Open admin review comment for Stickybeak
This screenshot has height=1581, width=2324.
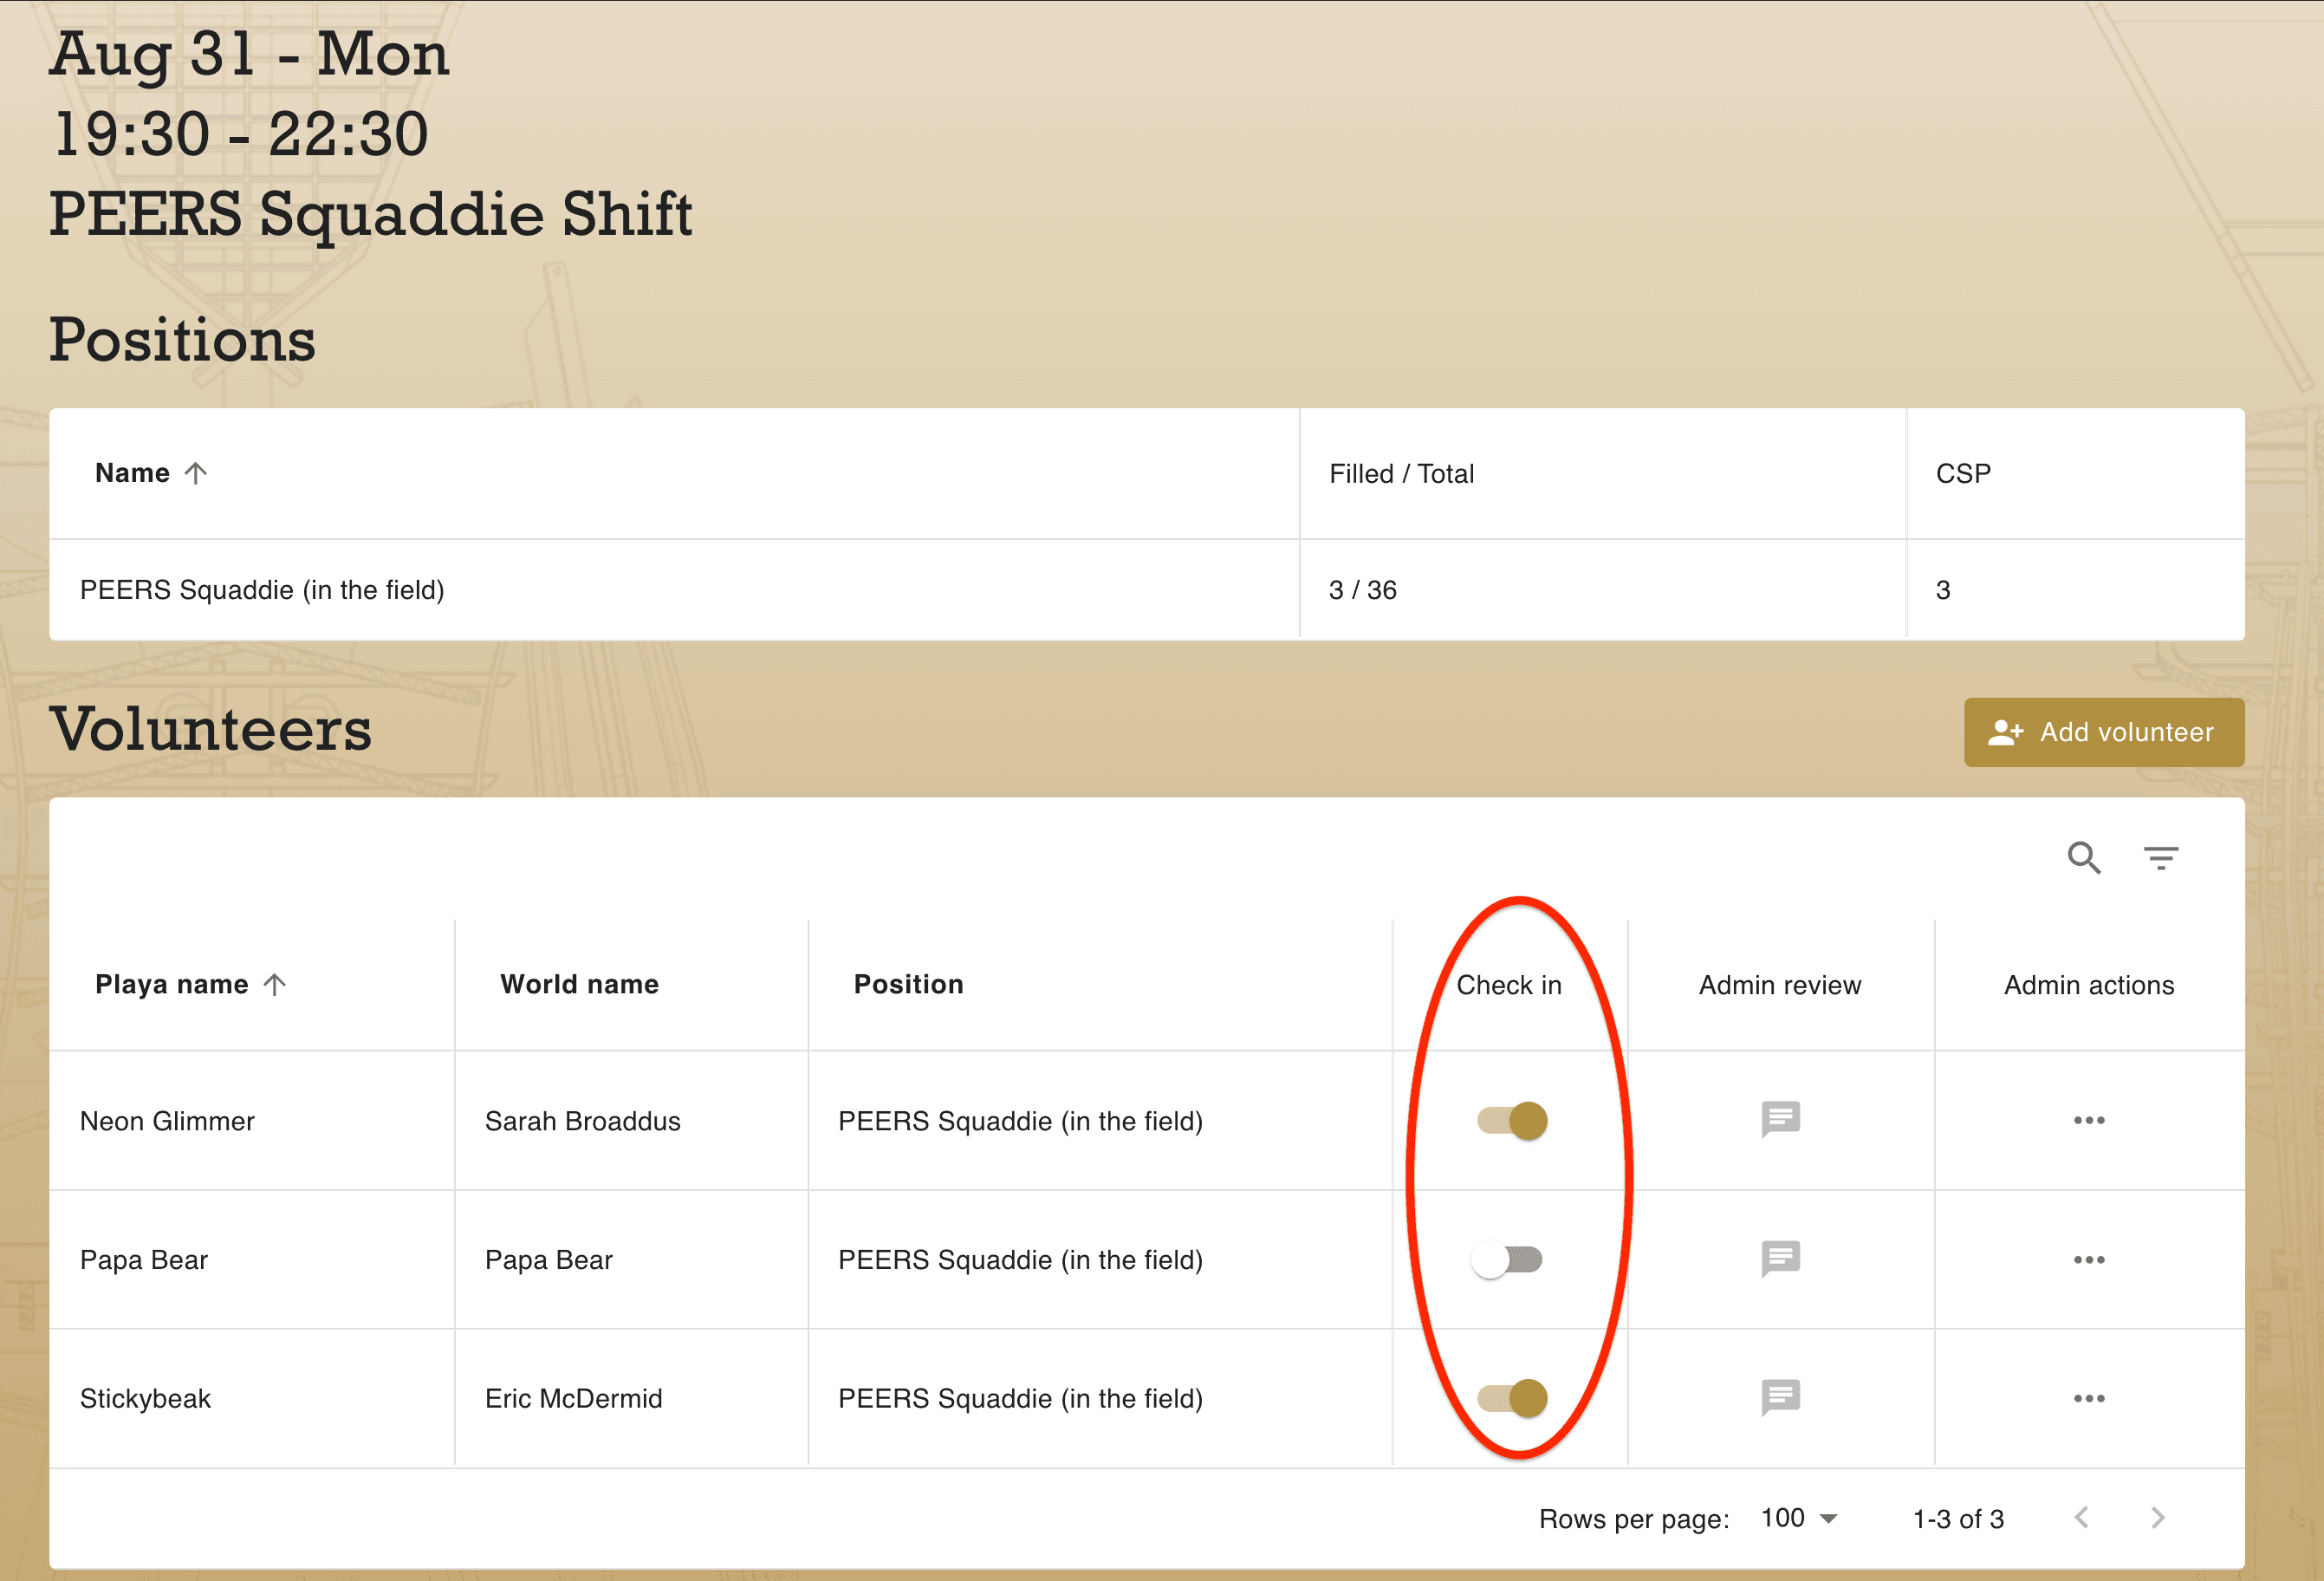1780,1398
